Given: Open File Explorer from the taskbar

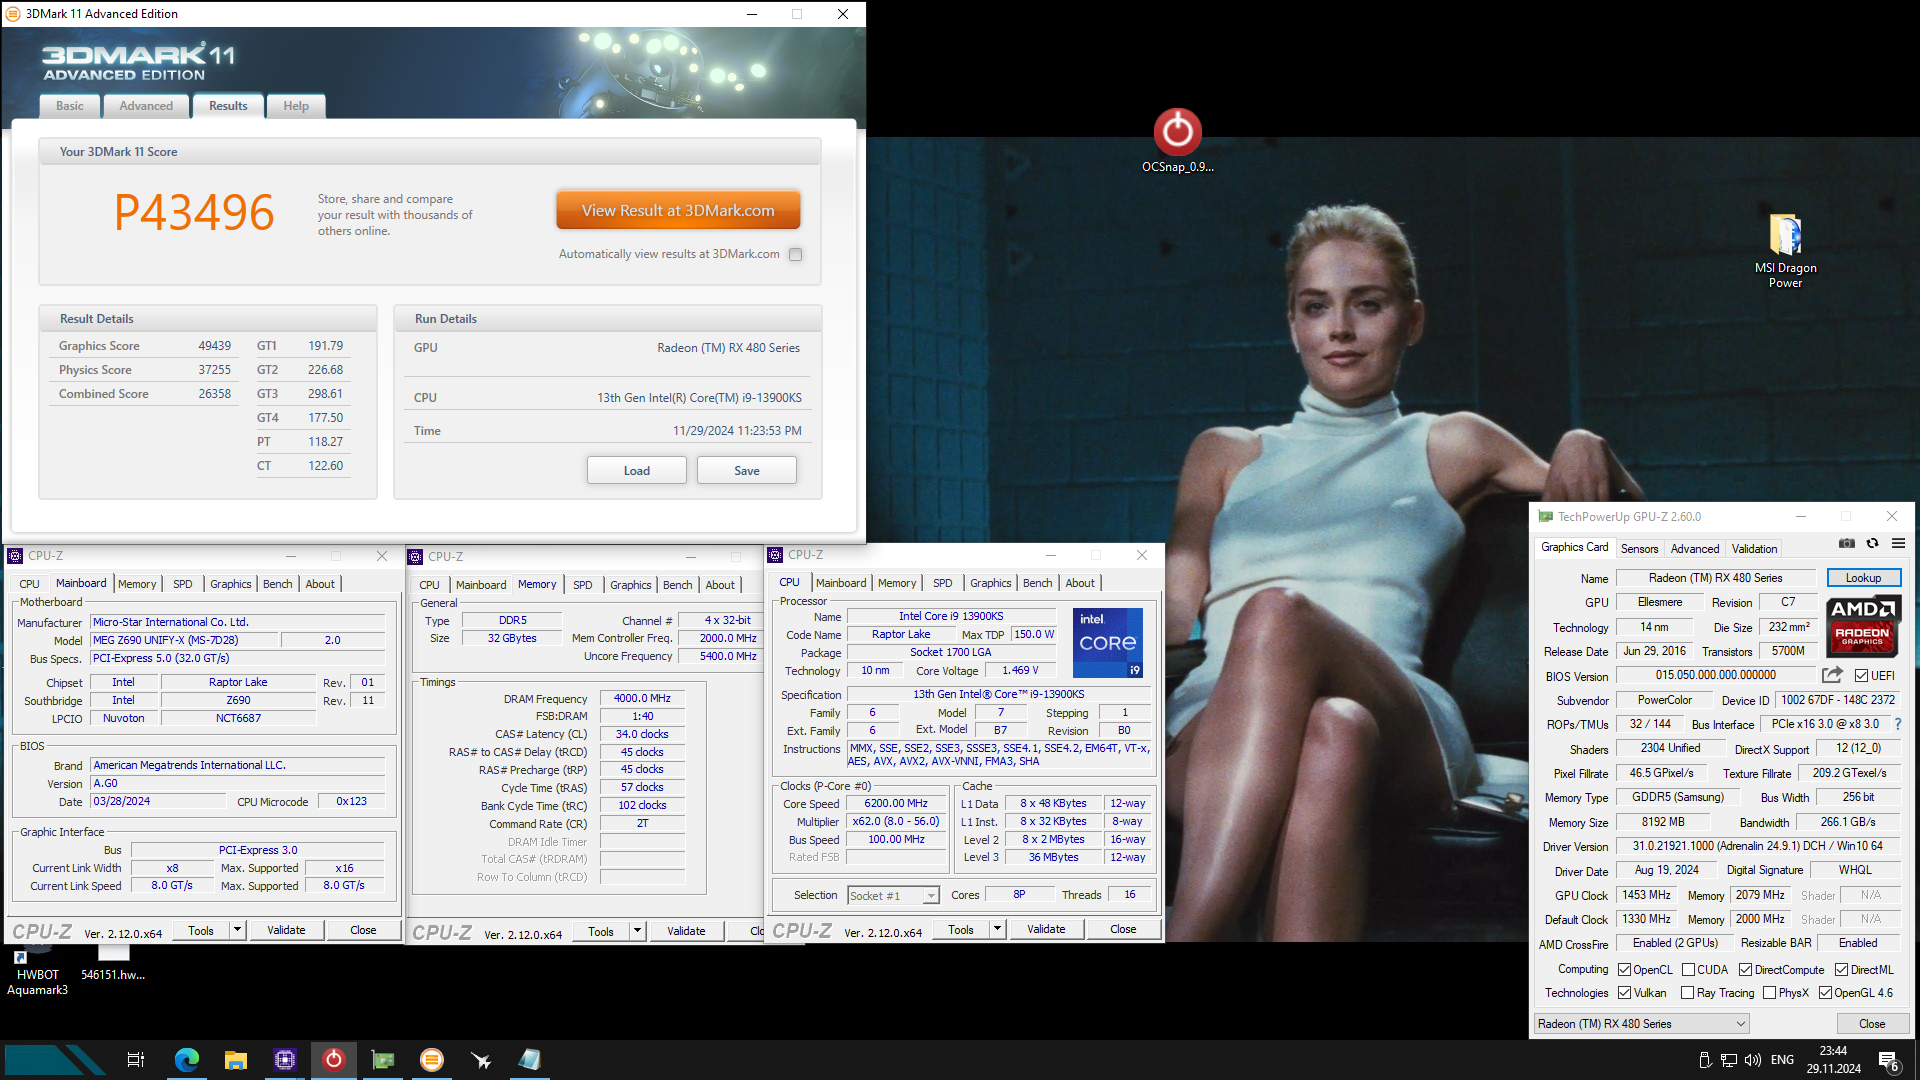Looking at the screenshot, I should 236,1060.
